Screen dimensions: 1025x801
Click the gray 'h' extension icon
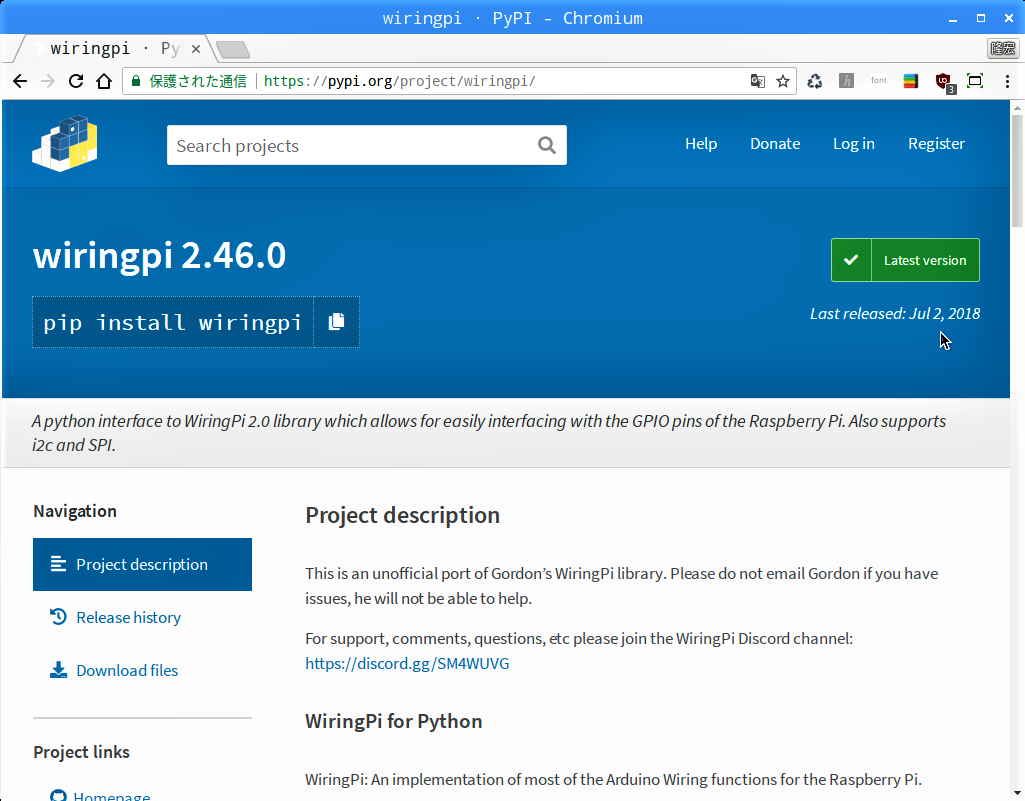[x=847, y=81]
